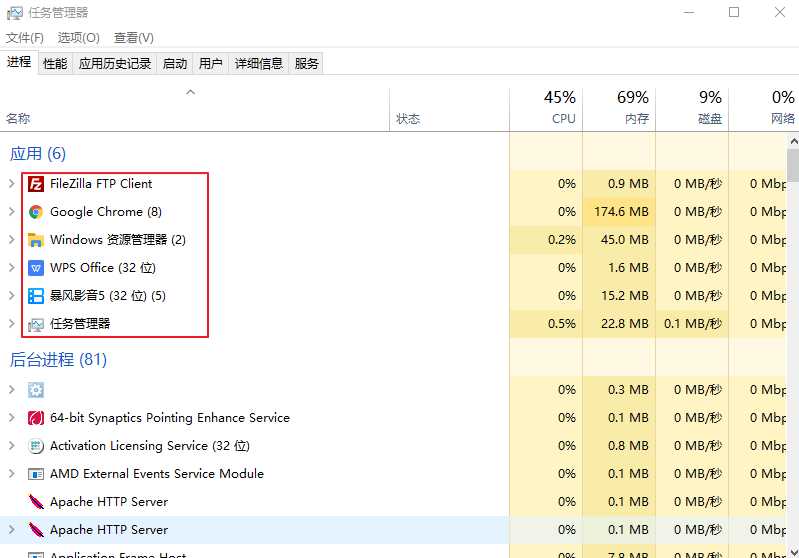Expand the AMD External Events Service row
799x558 pixels.
click(x=12, y=474)
